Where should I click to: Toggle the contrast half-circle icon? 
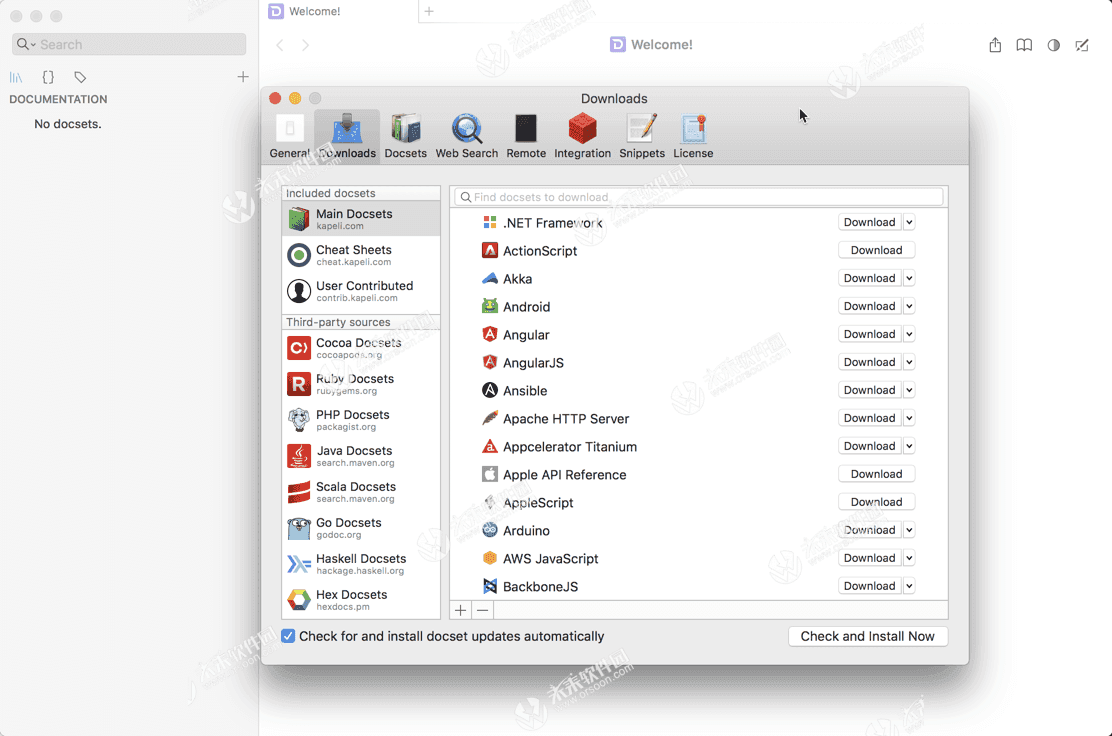(x=1054, y=45)
